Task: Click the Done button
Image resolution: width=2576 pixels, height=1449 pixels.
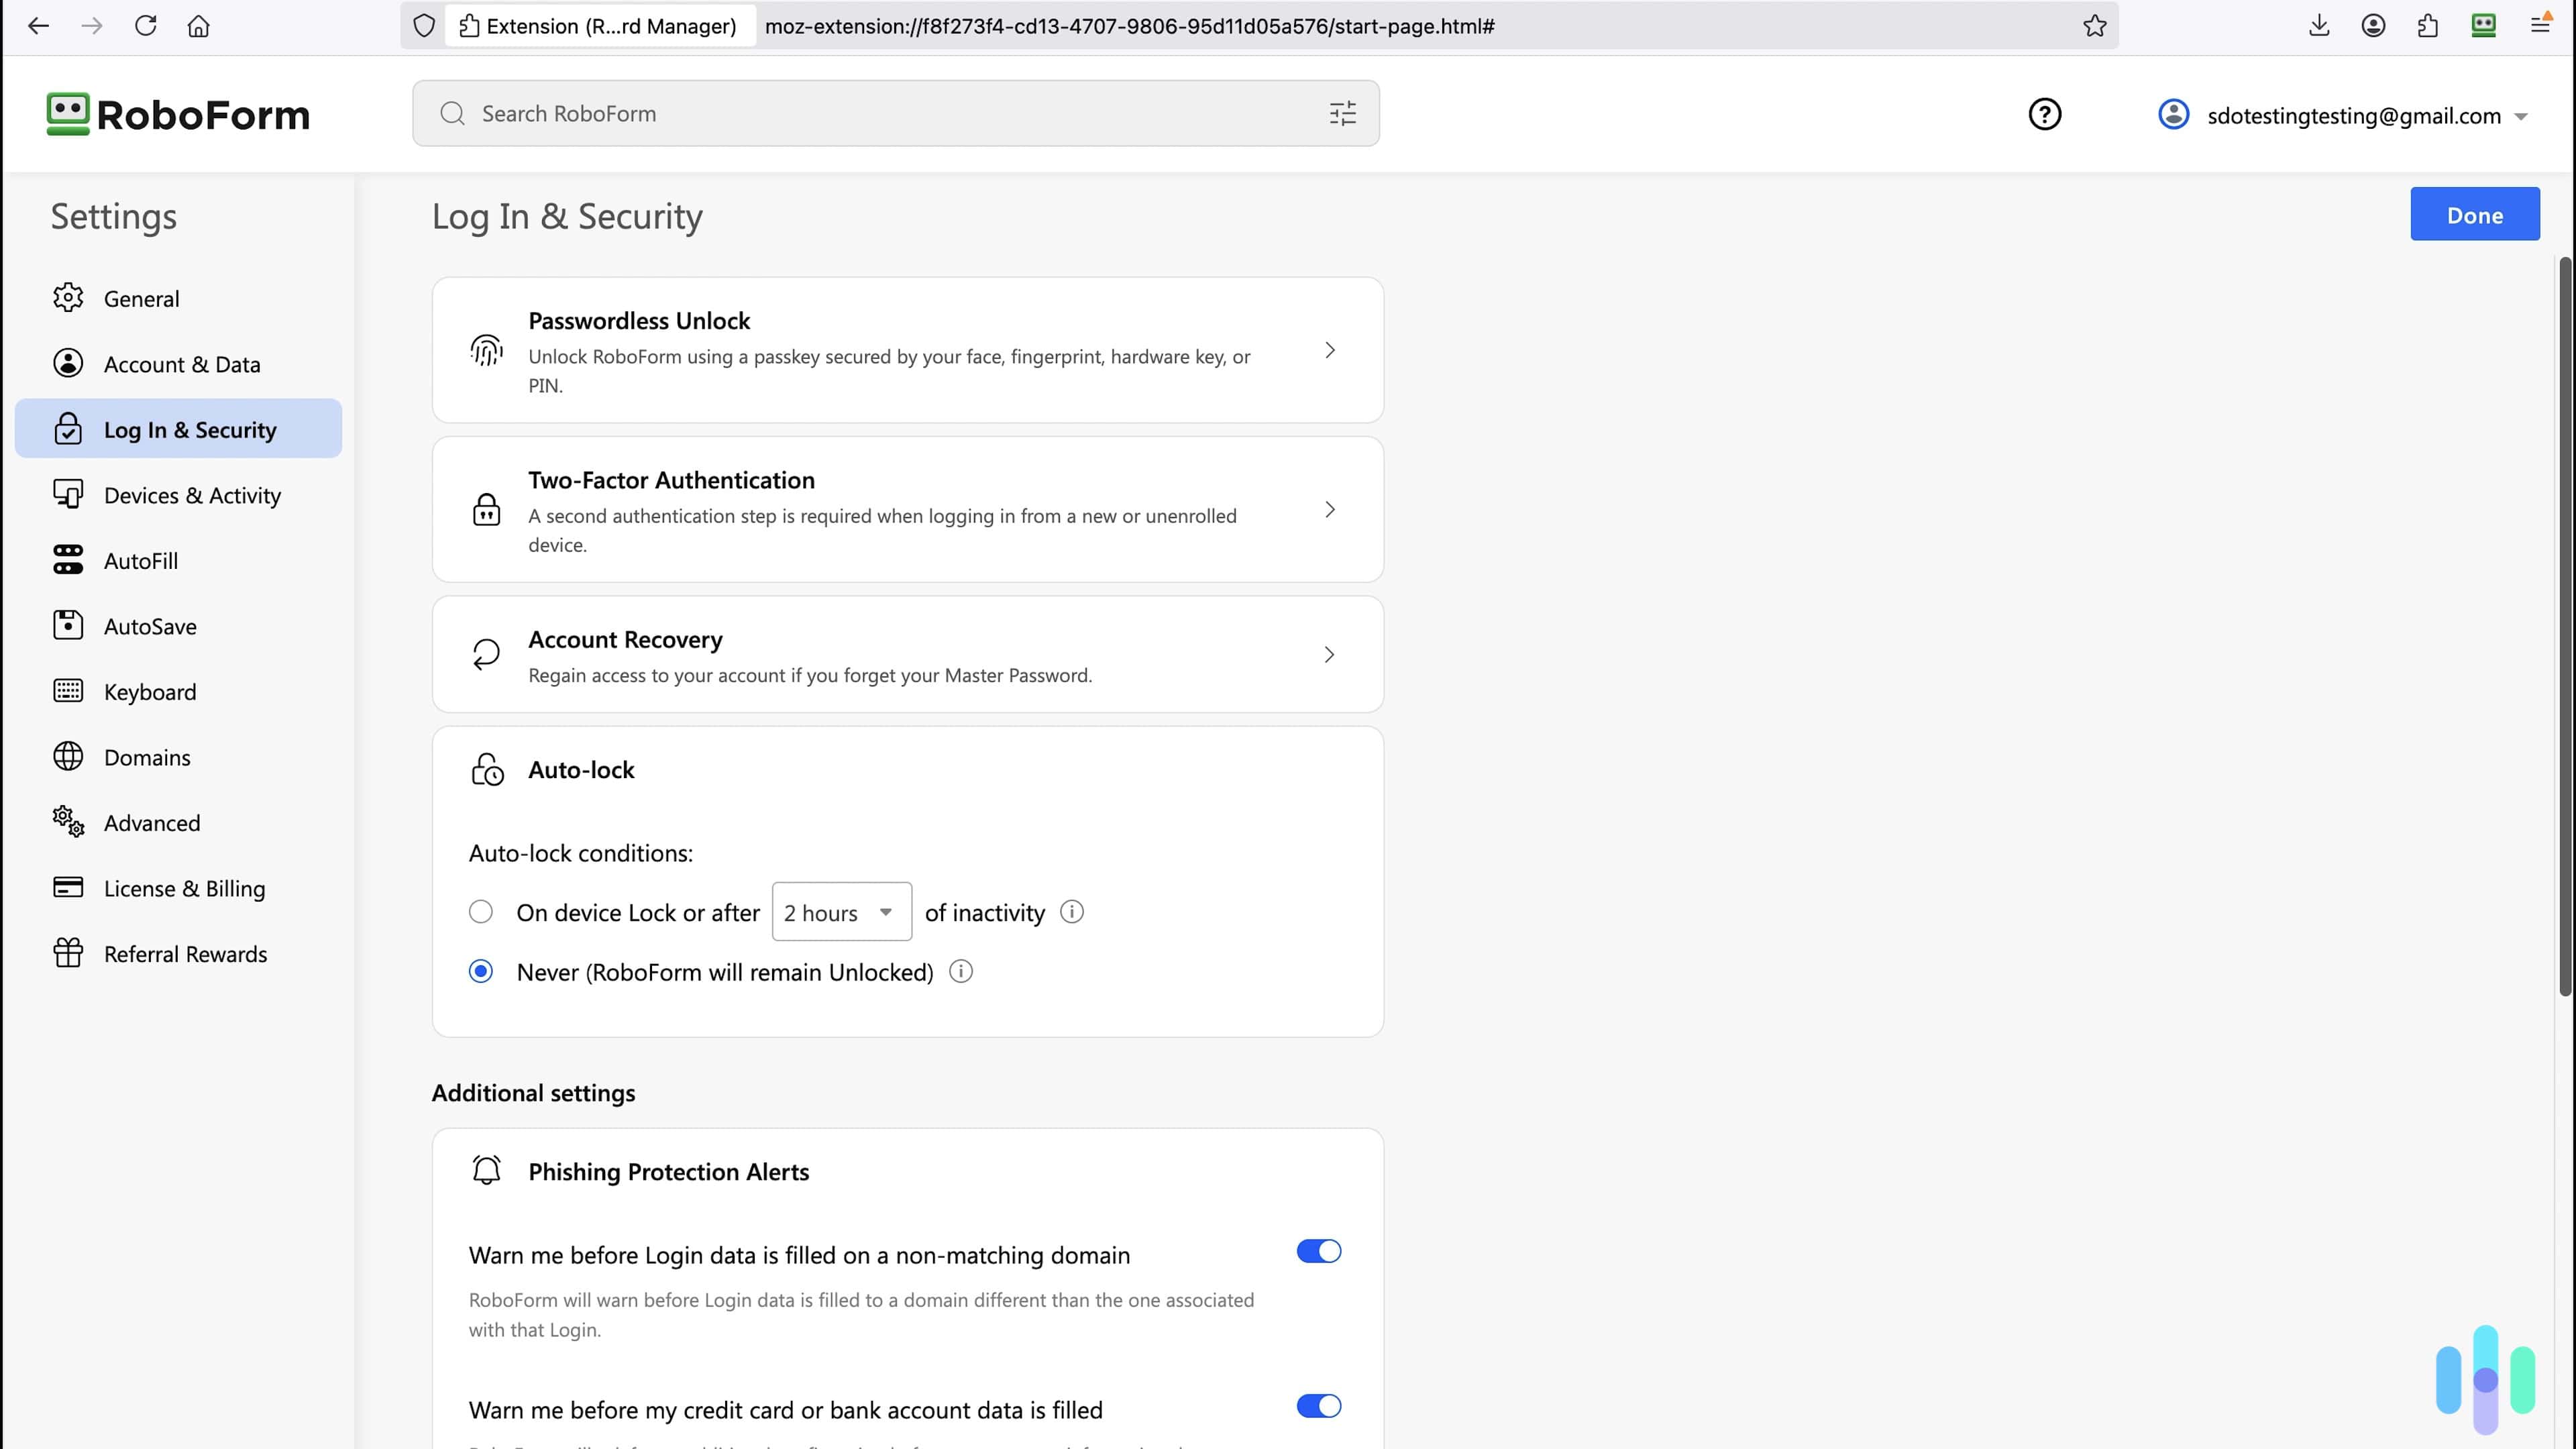Action: click(2474, 214)
